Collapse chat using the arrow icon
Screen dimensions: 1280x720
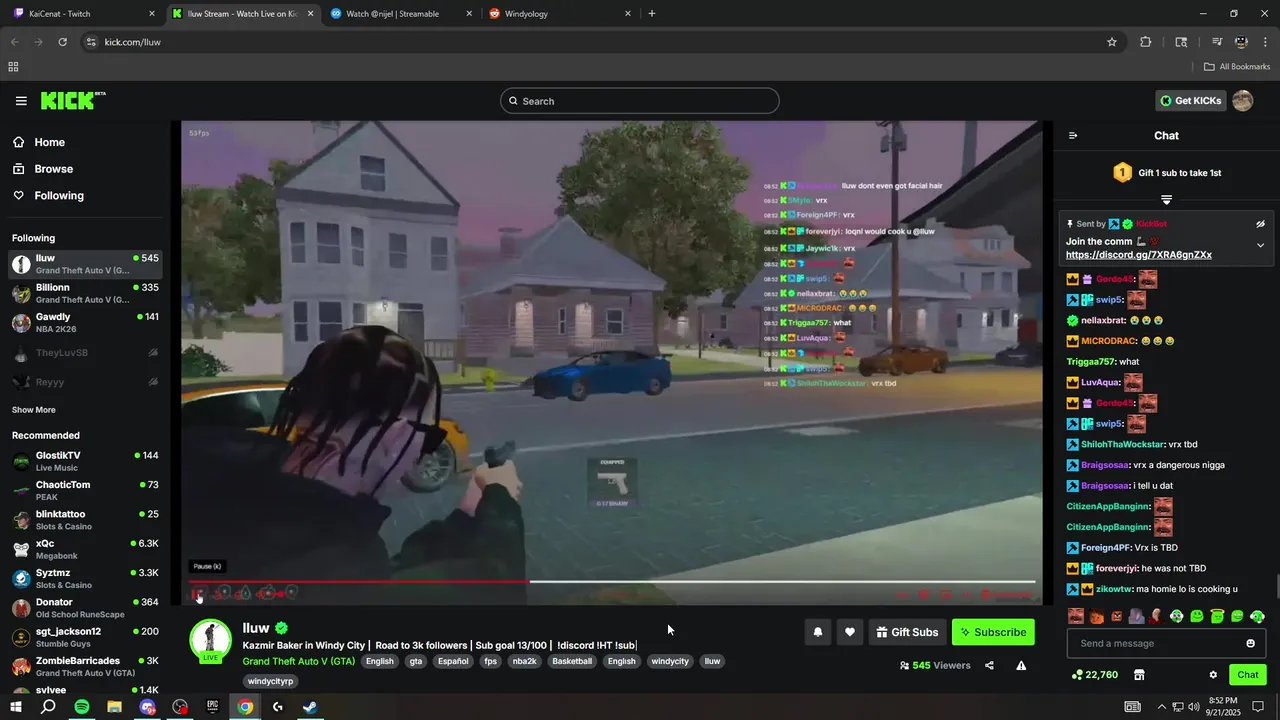(x=1073, y=136)
